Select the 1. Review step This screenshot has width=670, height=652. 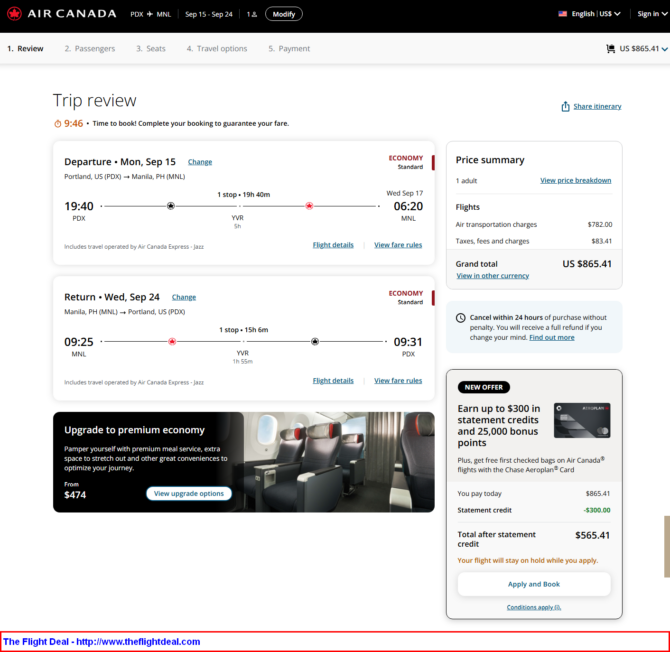tap(25, 49)
